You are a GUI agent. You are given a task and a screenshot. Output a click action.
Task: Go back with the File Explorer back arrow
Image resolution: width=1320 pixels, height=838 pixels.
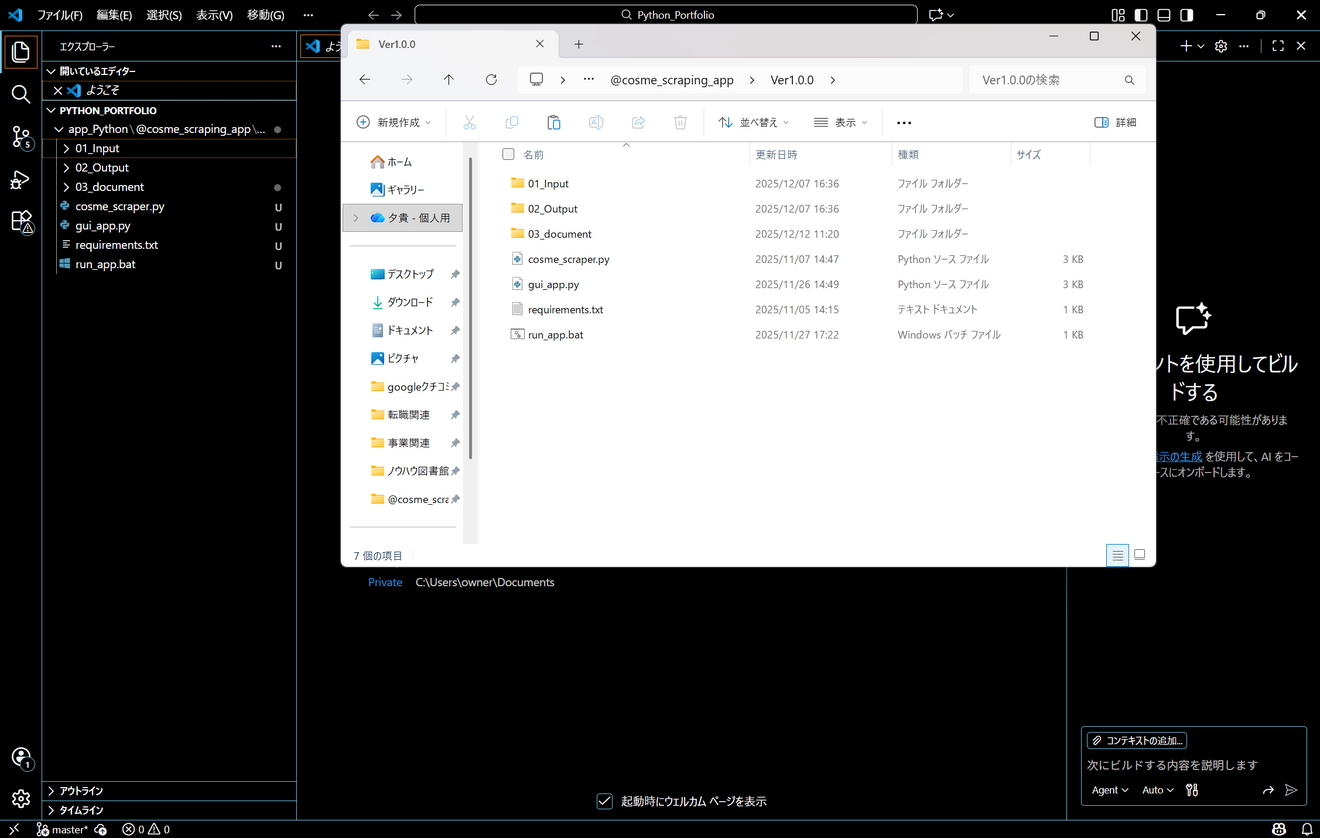tap(365, 80)
